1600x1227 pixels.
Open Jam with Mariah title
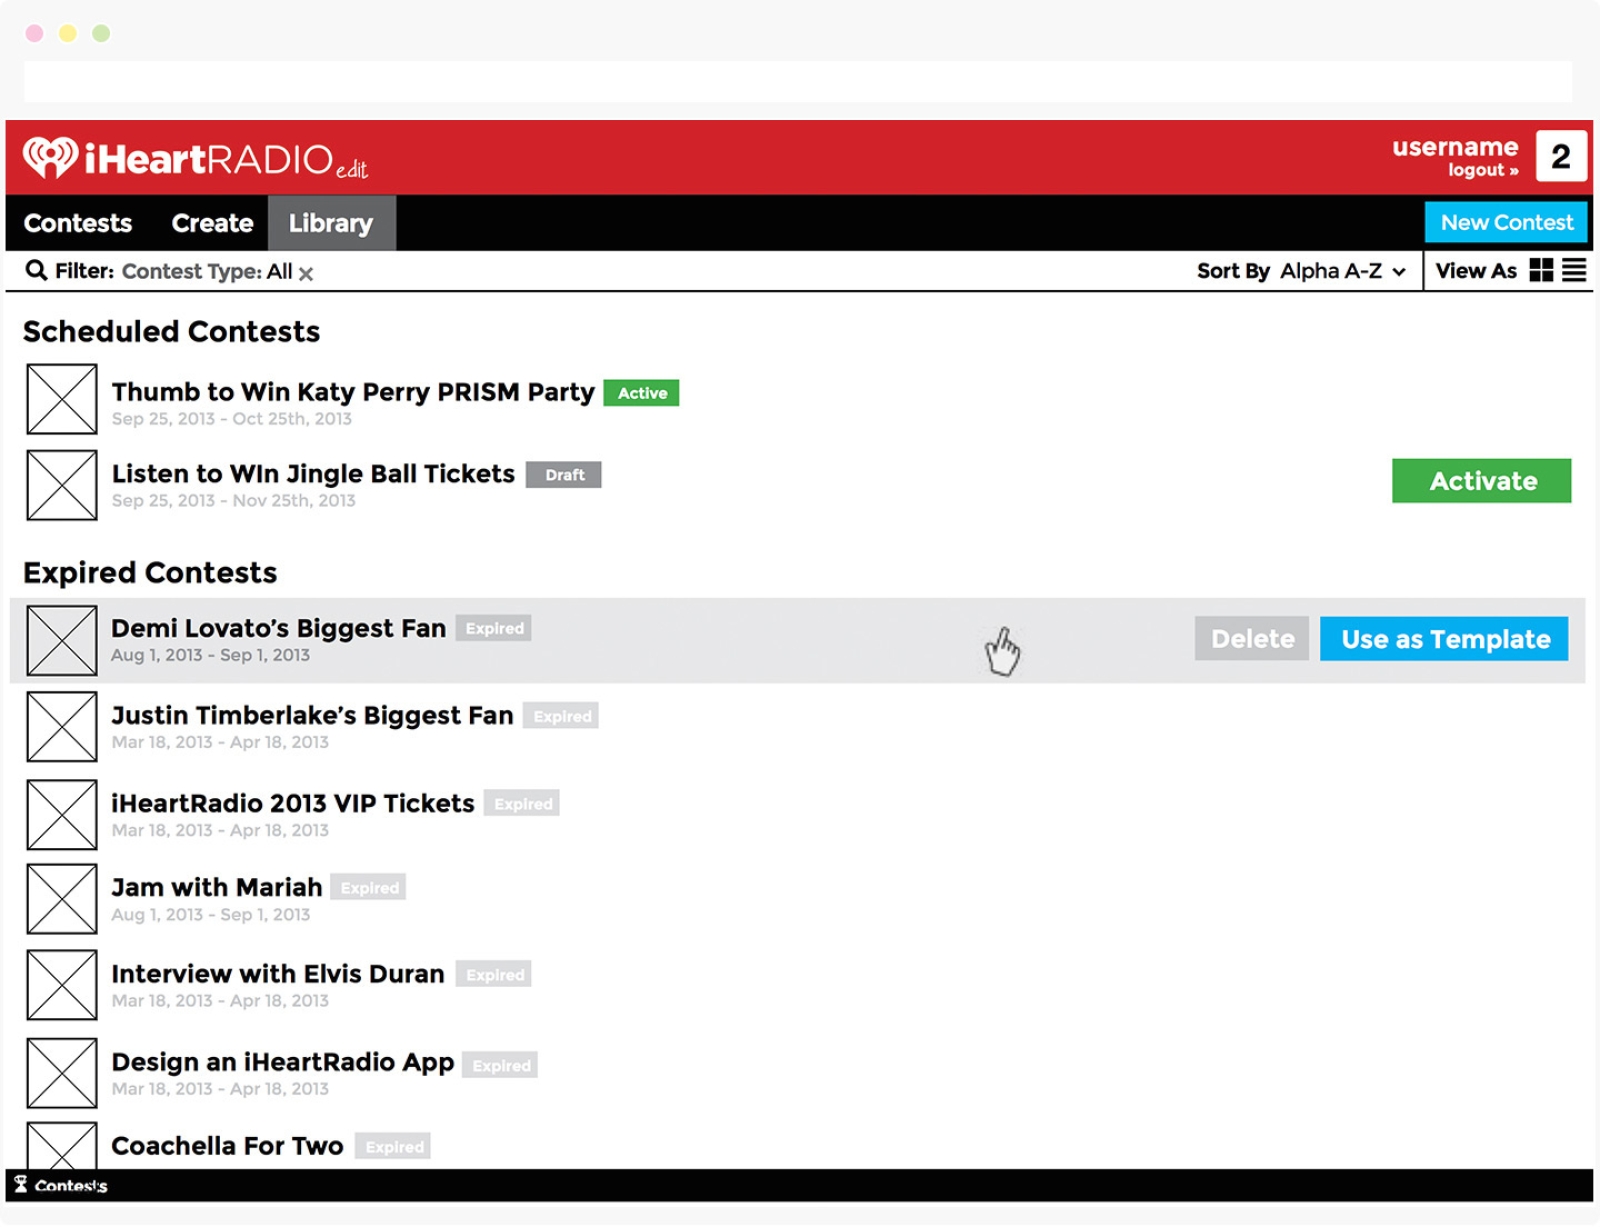point(217,887)
